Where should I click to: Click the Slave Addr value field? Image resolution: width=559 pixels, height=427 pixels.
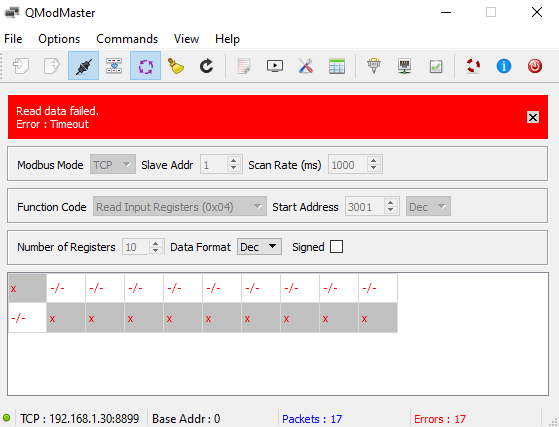point(214,164)
